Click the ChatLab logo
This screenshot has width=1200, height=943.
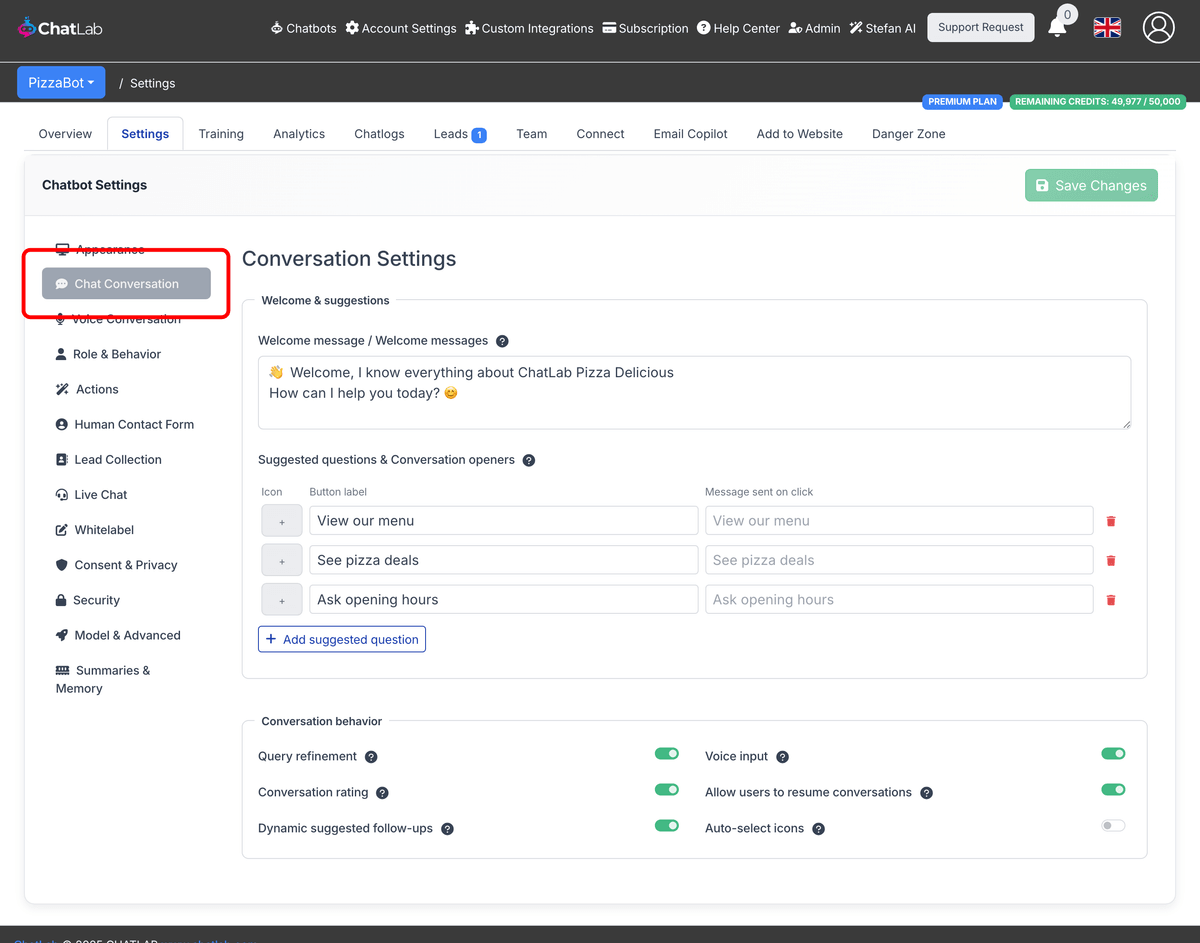pyautogui.click(x=60, y=28)
